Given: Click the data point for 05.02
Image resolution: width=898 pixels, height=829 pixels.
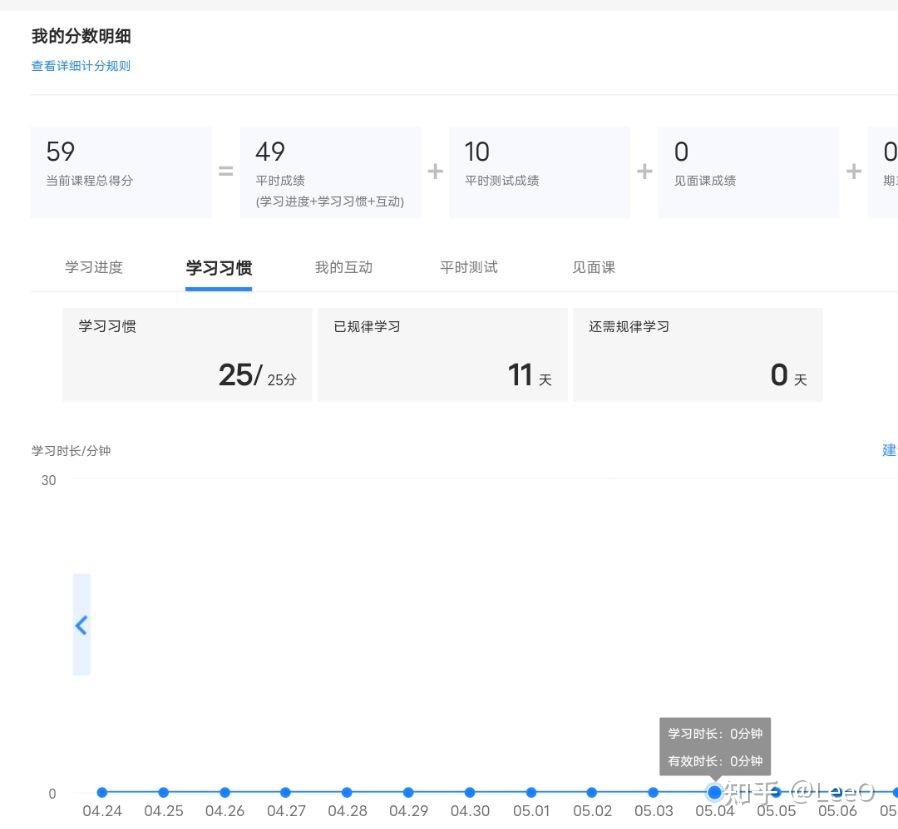Looking at the screenshot, I should pyautogui.click(x=592, y=792).
